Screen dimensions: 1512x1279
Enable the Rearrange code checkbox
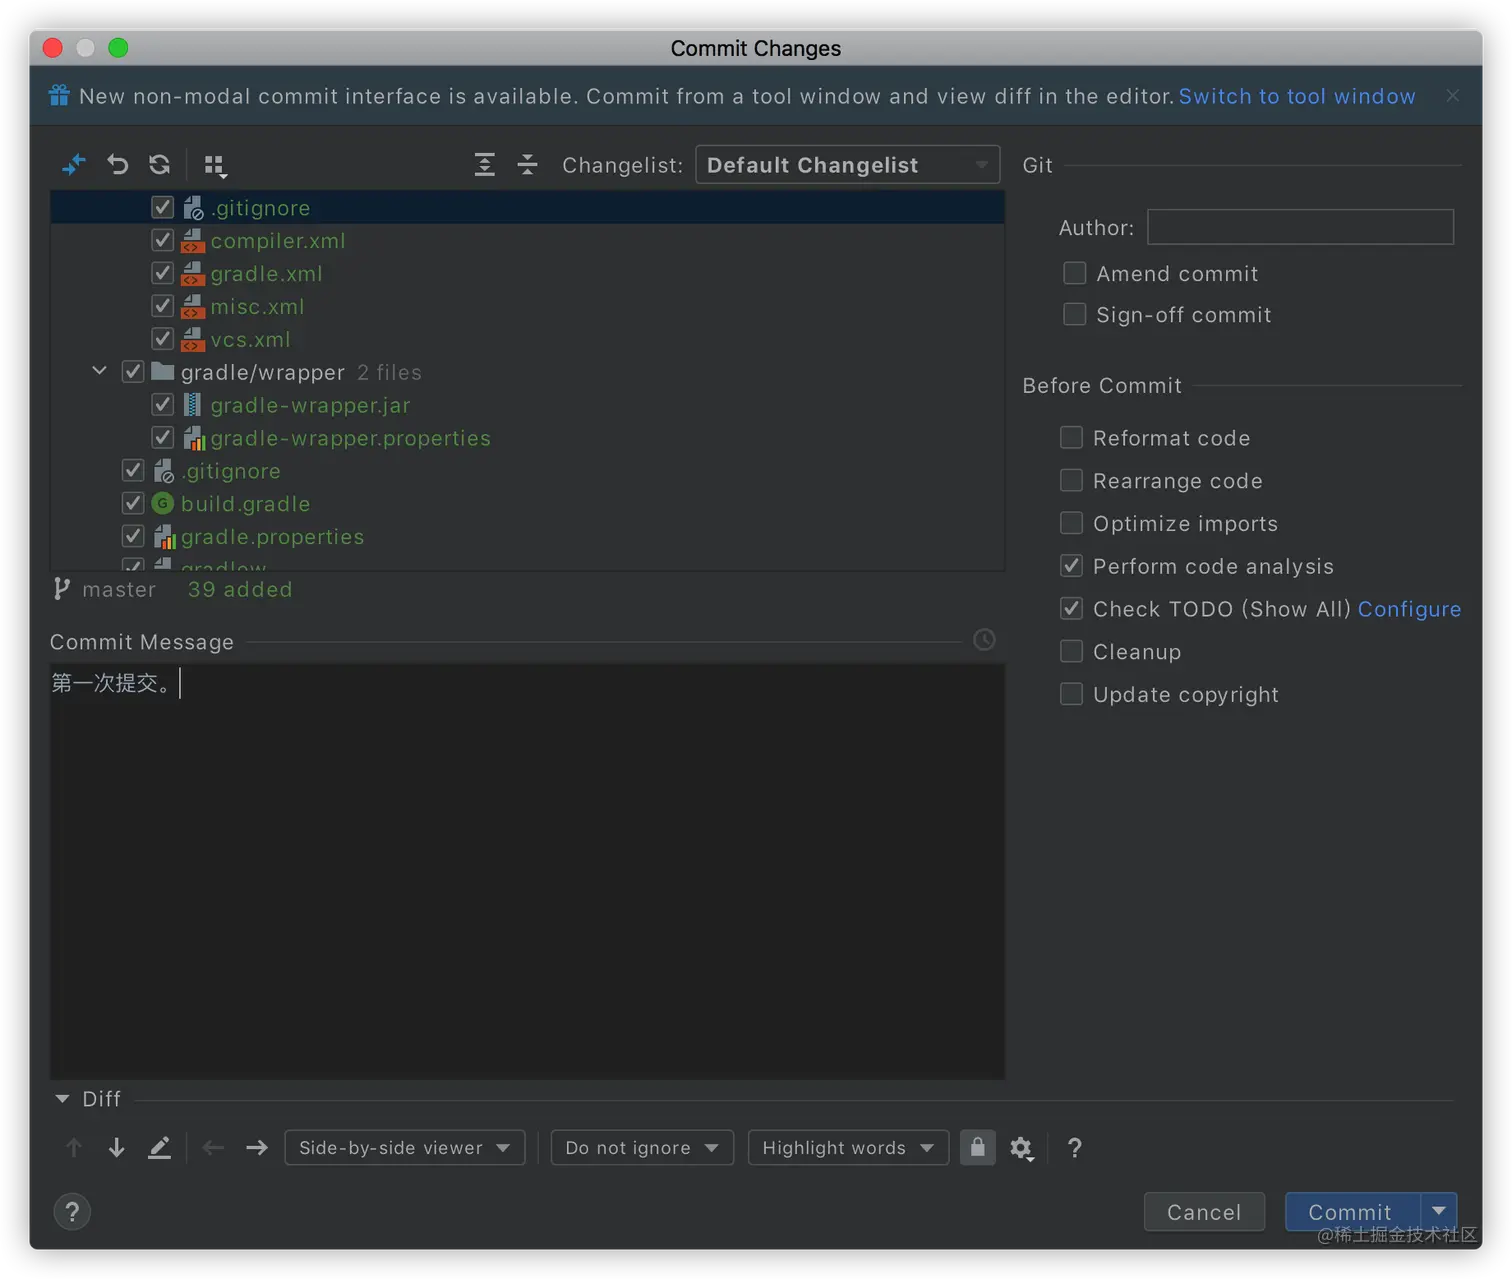click(1071, 480)
